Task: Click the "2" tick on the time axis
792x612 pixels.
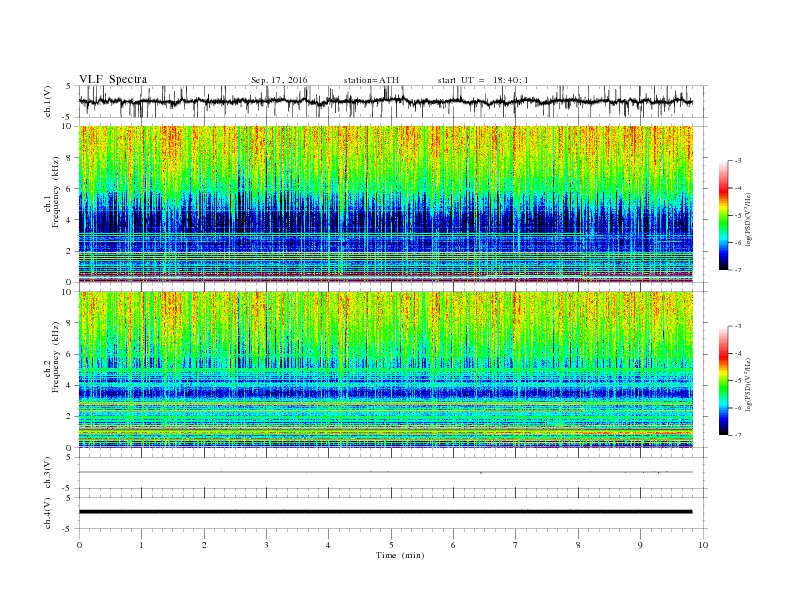Action: click(204, 545)
